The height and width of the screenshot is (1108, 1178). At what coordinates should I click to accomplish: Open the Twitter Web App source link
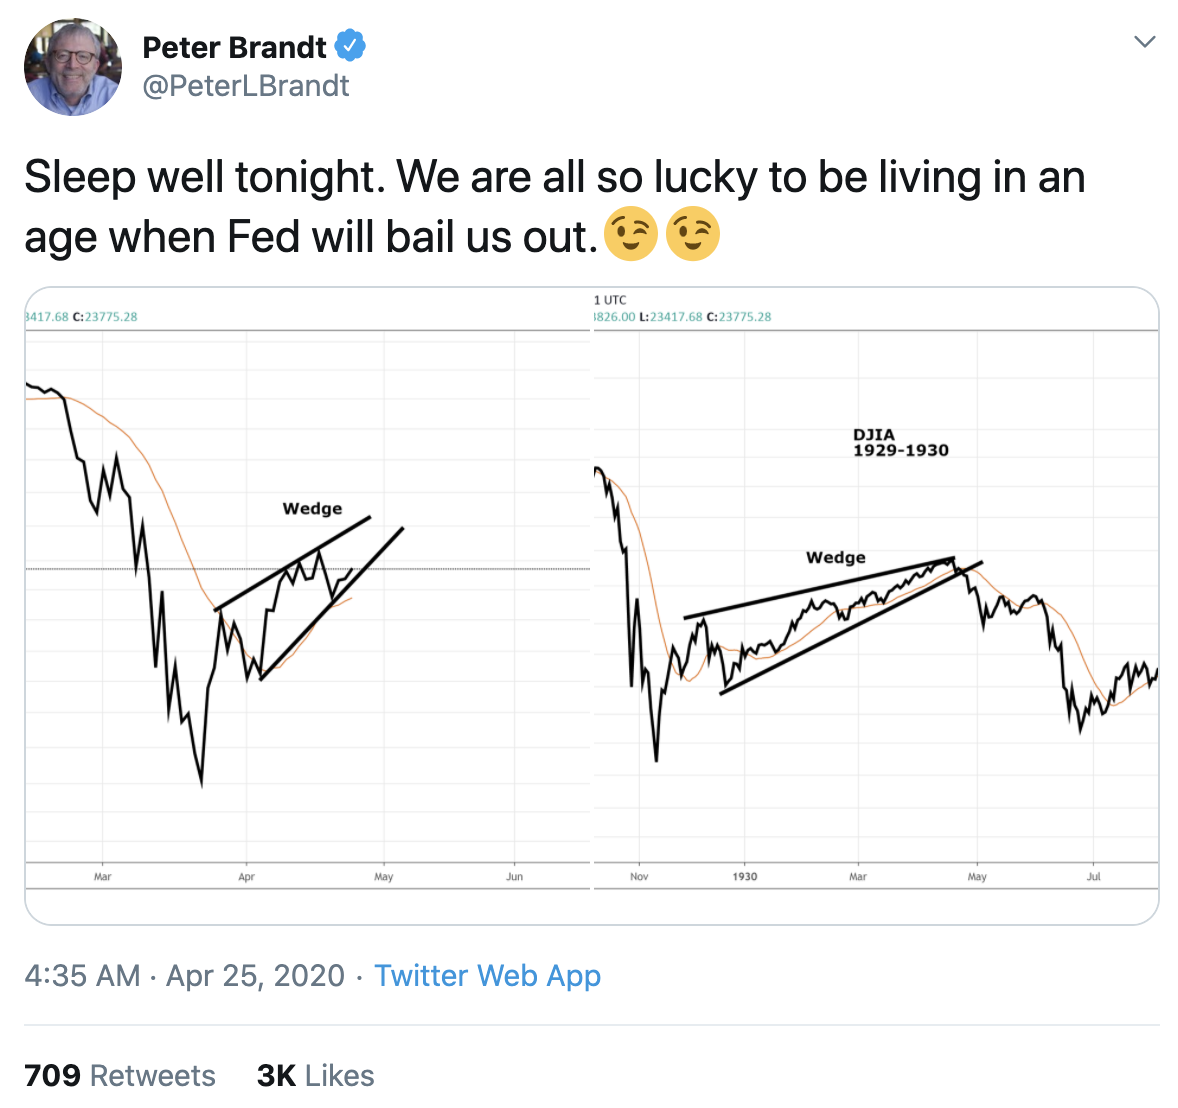point(488,976)
